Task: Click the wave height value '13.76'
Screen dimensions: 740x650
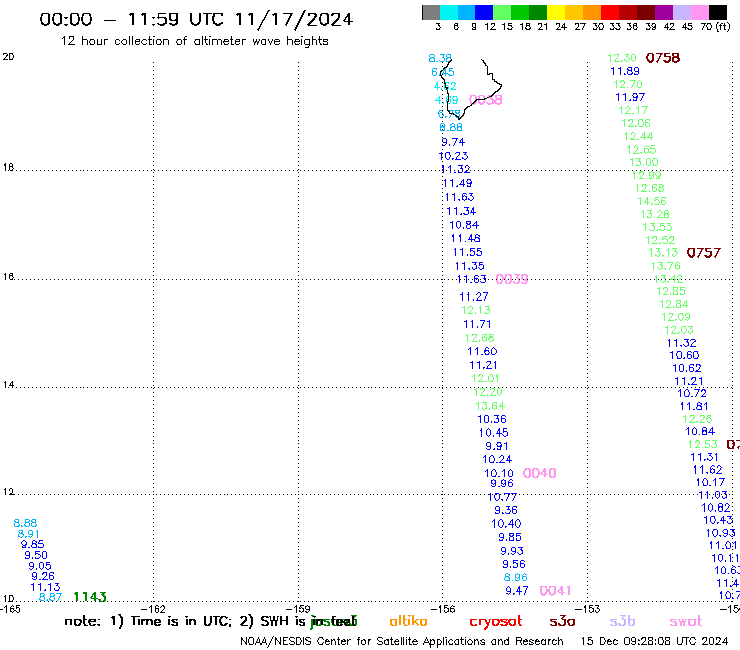Action: pyautogui.click(x=665, y=266)
